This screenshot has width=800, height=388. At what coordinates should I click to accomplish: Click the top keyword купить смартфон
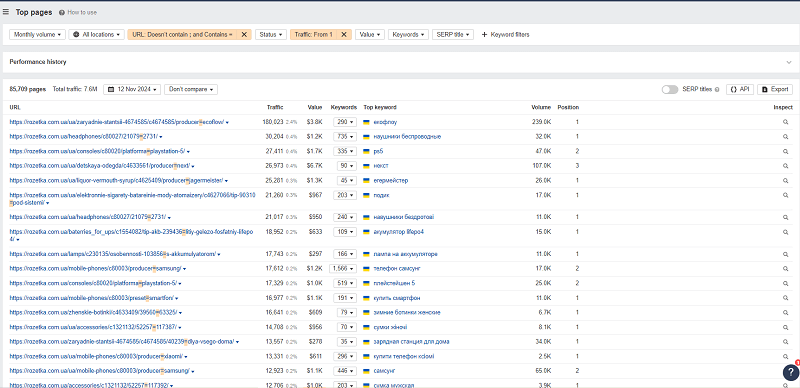click(x=397, y=298)
